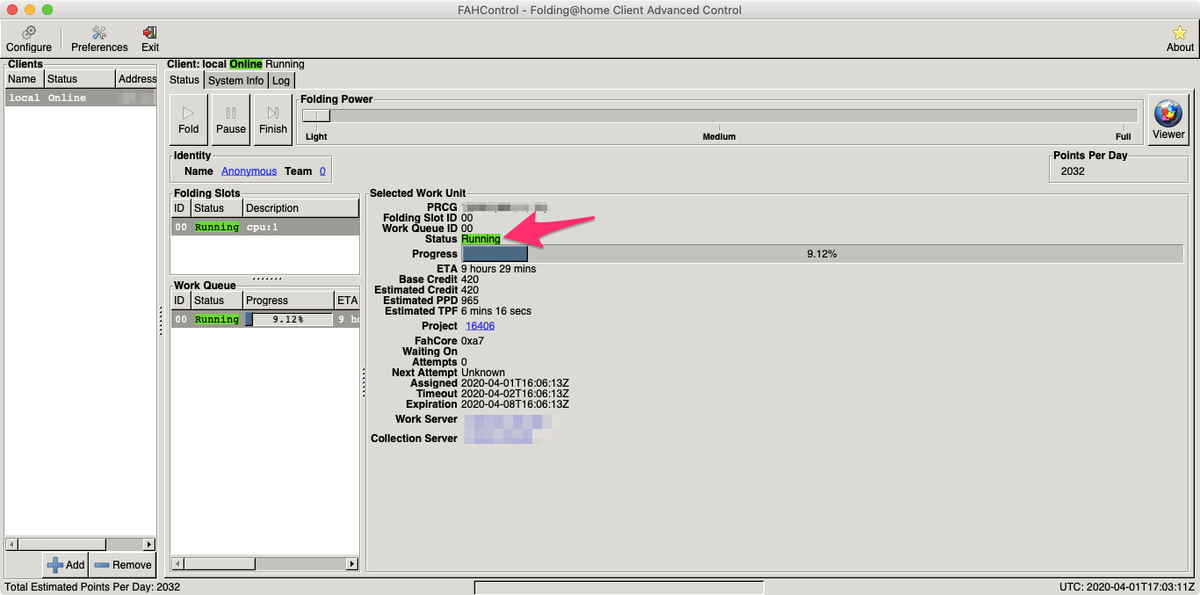Screen dimensions: 1200x595
Task: Click the Clients list right scroll arrow
Action: (149, 544)
